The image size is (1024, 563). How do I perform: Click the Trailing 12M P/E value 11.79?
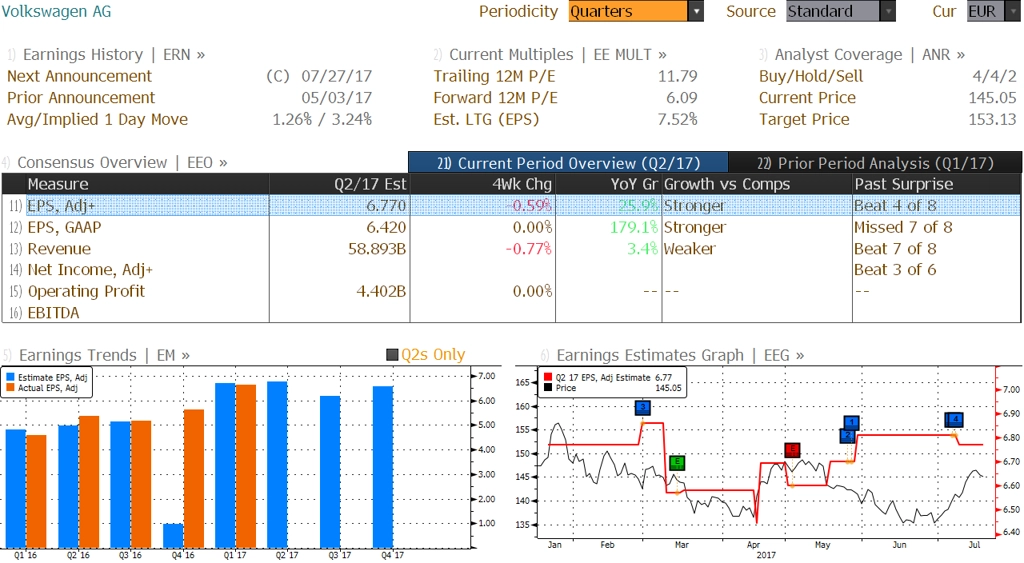pyautogui.click(x=677, y=76)
